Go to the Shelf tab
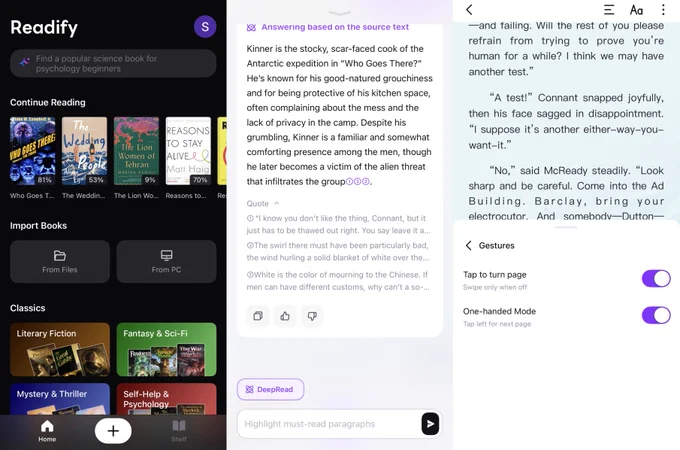680x450 pixels. [179, 431]
